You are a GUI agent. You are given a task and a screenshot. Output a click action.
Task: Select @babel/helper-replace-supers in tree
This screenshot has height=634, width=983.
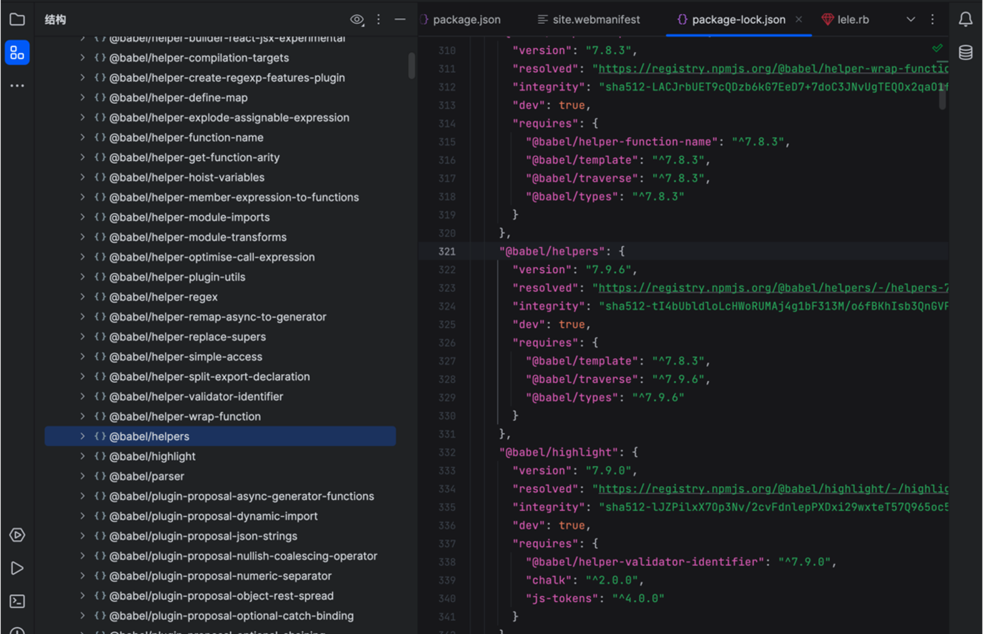[x=187, y=337]
